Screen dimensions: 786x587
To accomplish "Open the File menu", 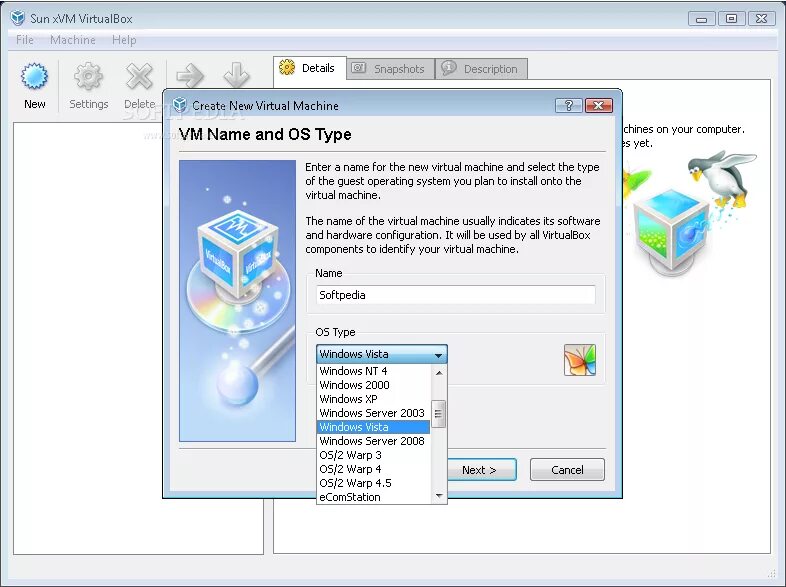I will click(x=25, y=40).
